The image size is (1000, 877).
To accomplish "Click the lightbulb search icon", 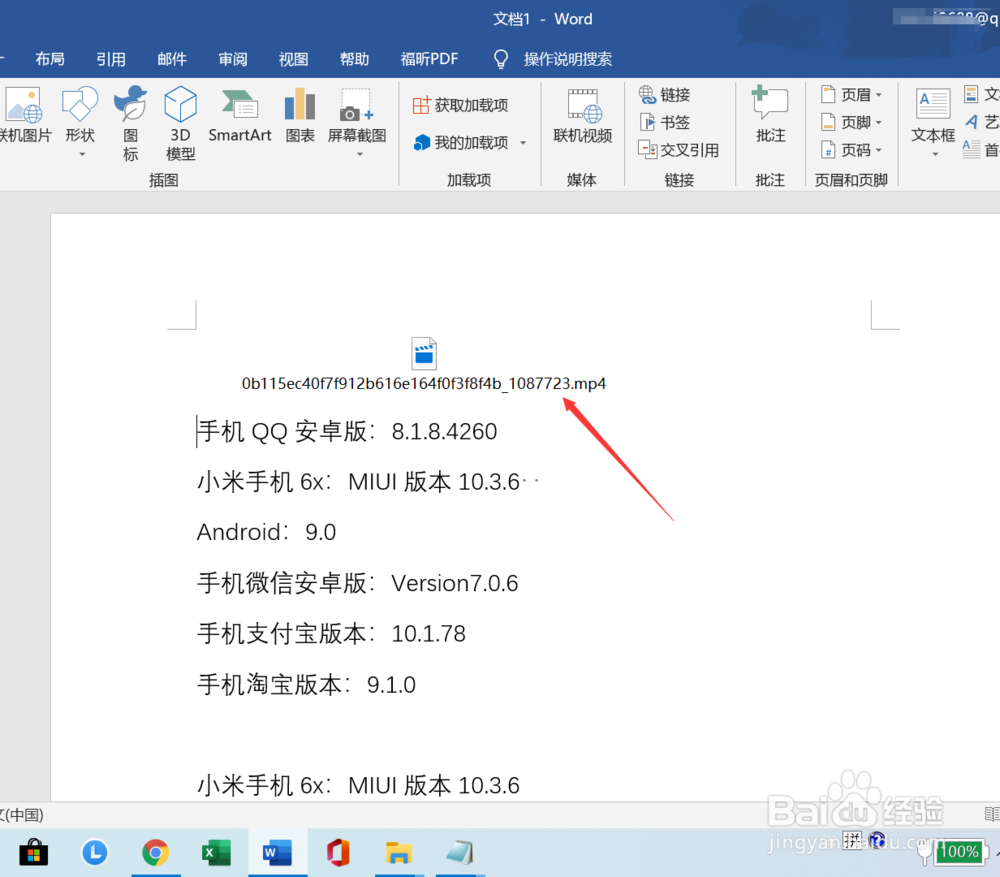I will [x=501, y=59].
